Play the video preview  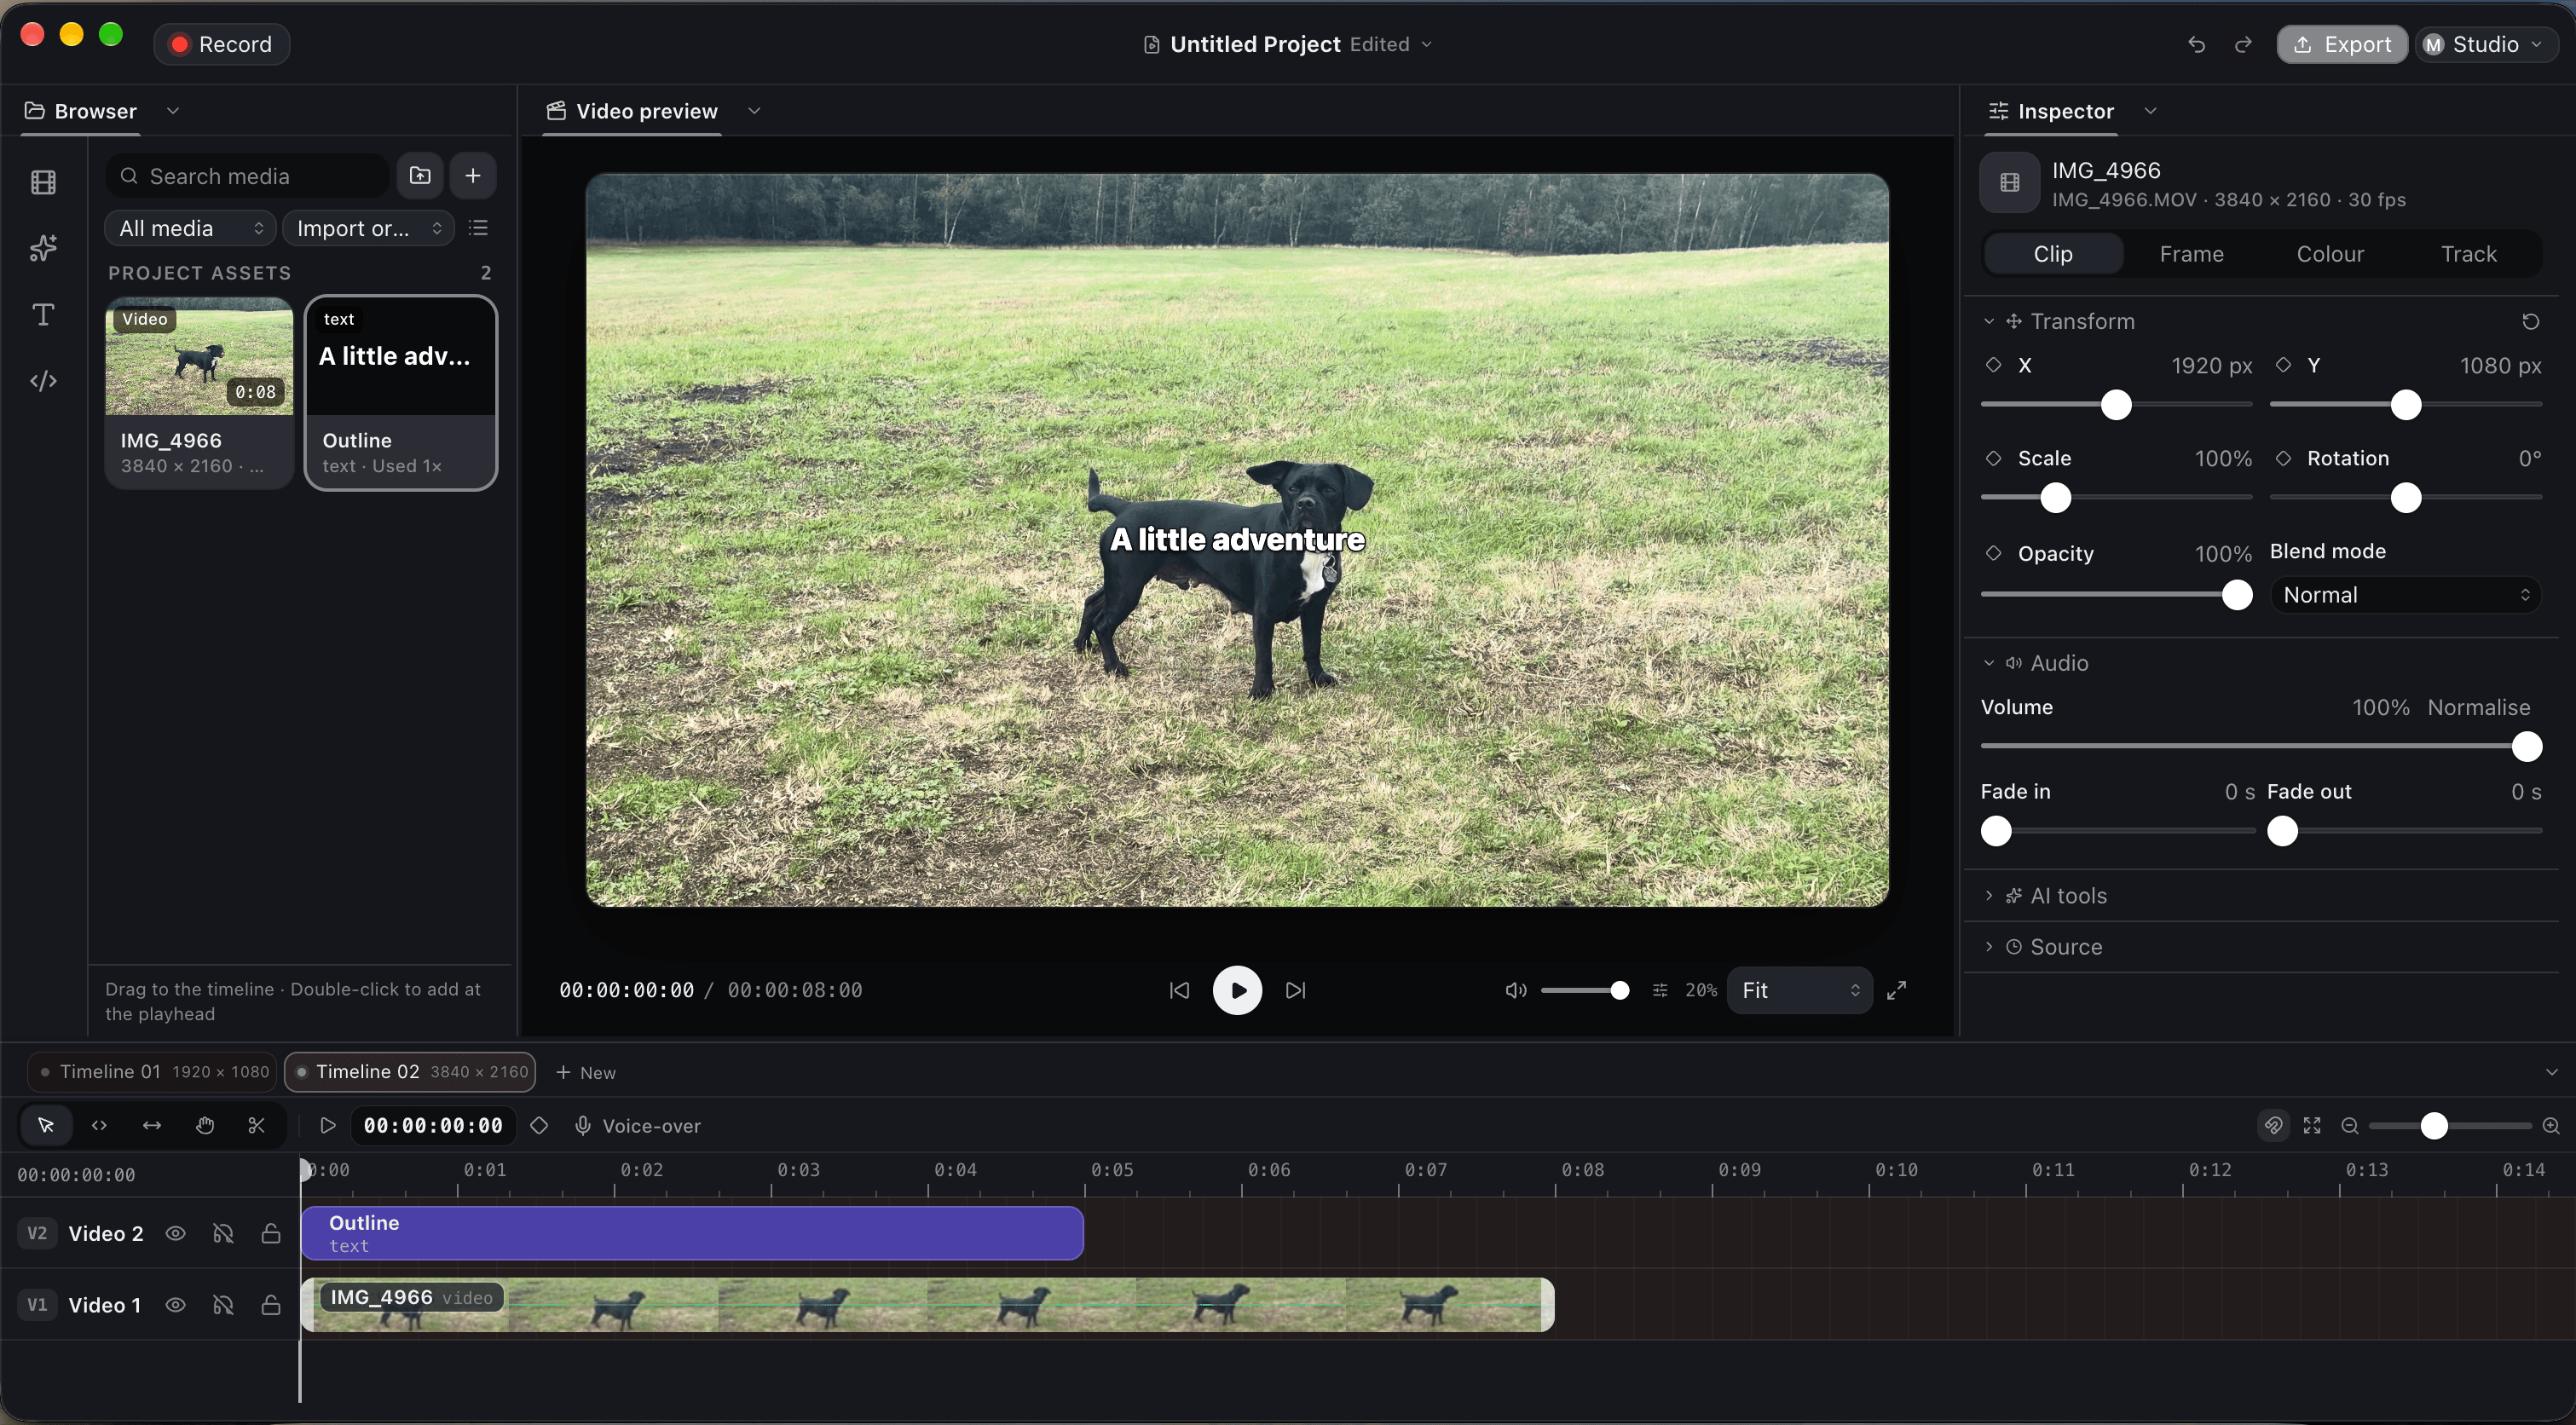(x=1238, y=990)
